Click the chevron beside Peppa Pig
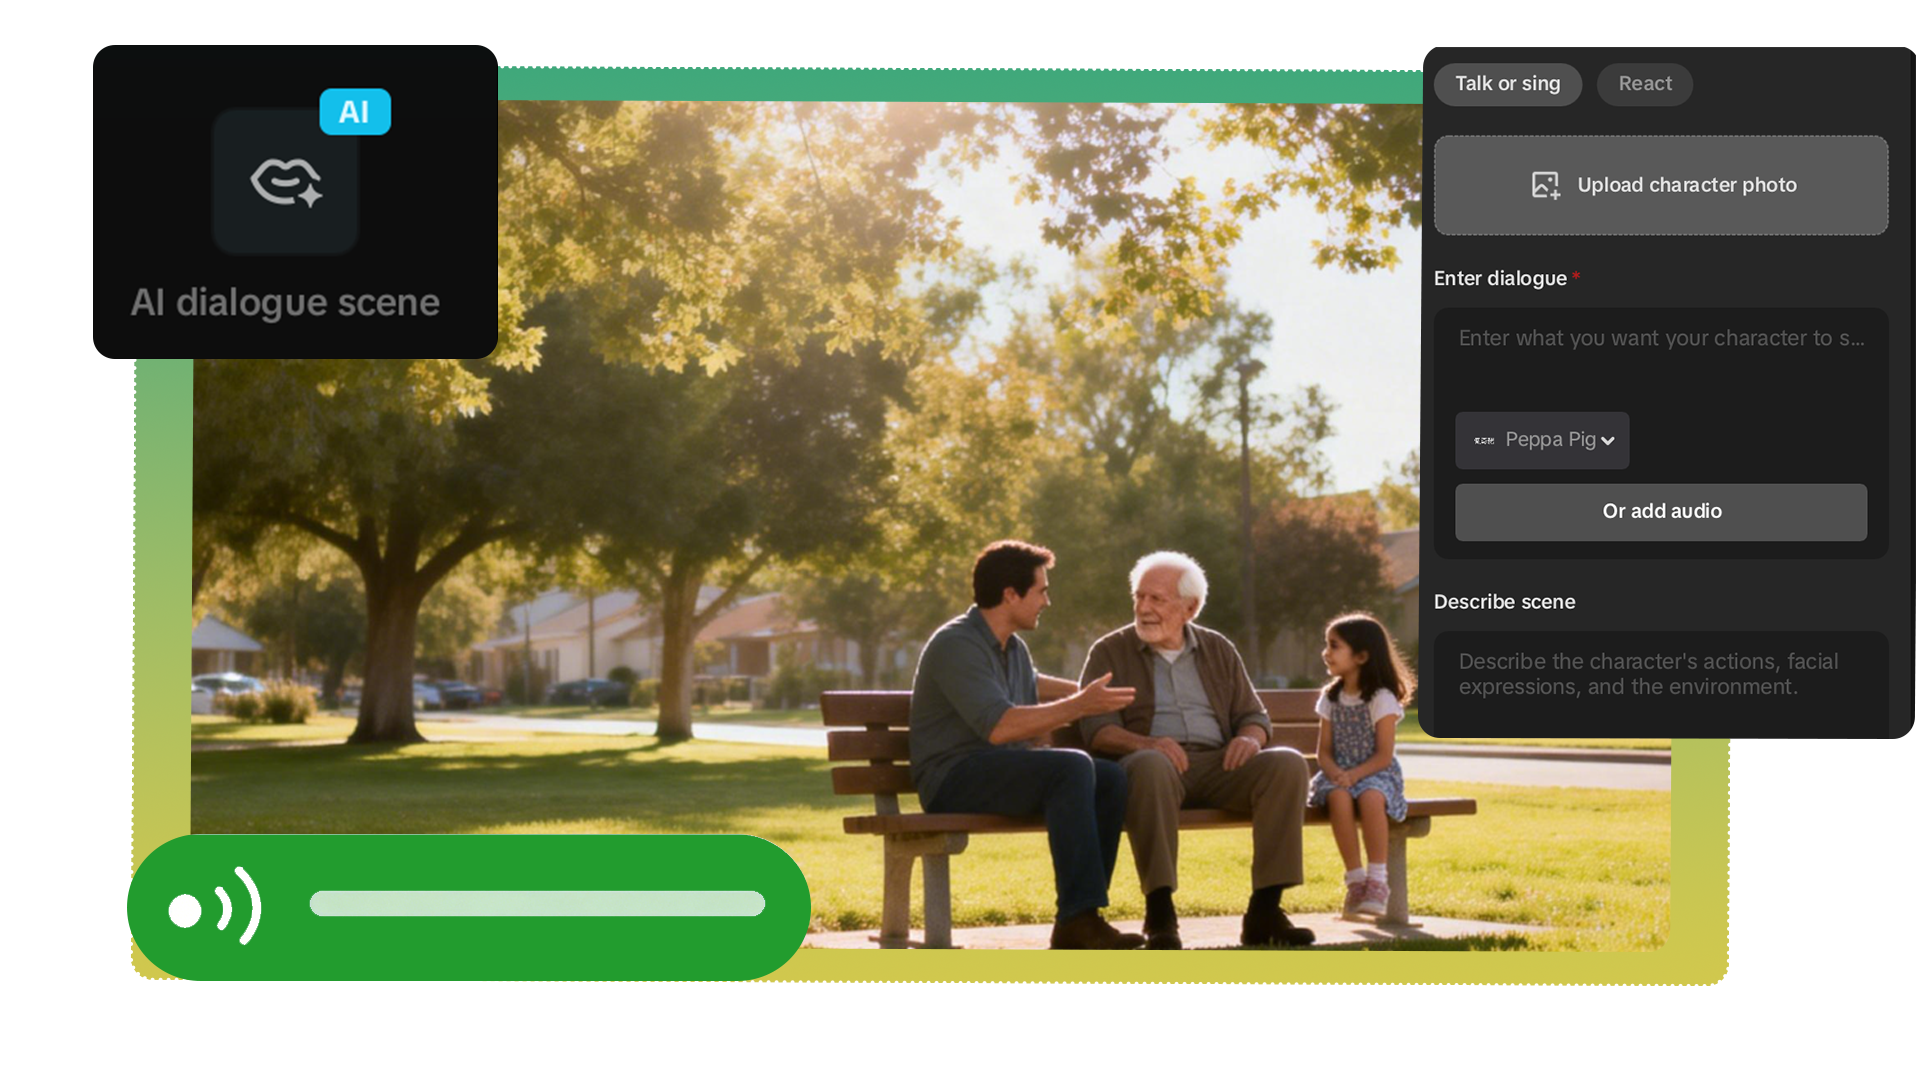The height and width of the screenshot is (1080, 1920). click(x=1608, y=440)
